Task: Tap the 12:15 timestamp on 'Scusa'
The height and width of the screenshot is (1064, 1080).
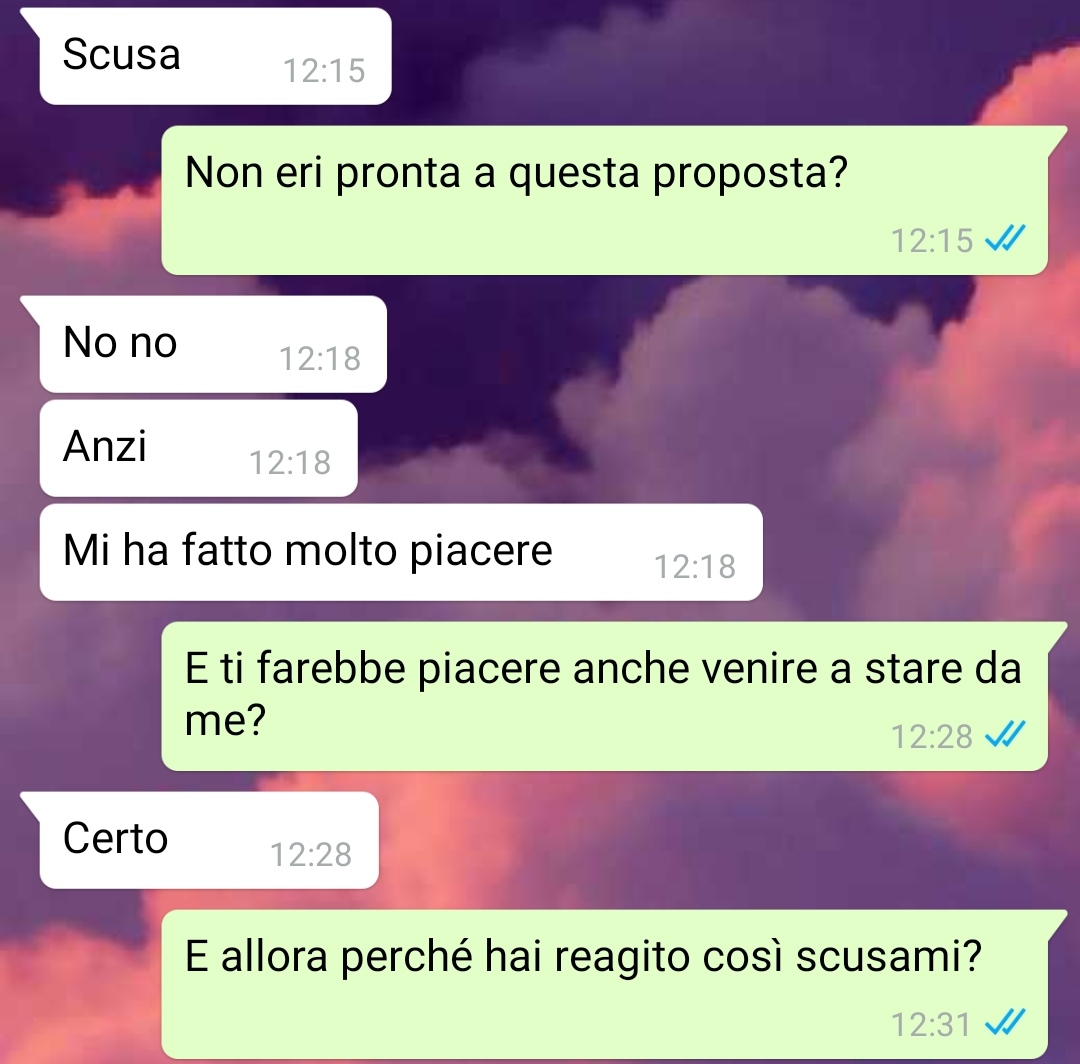Action: click(x=324, y=70)
